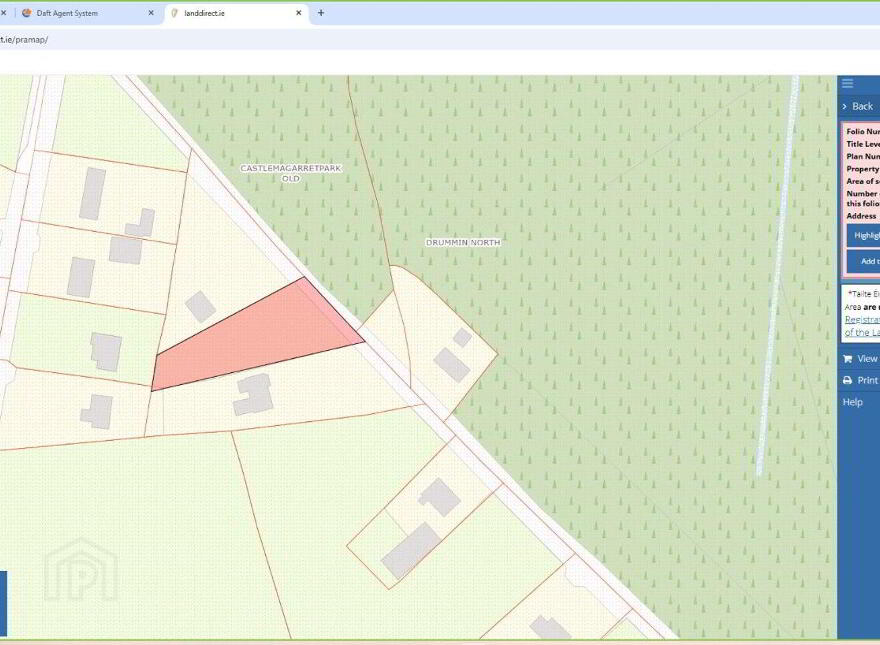Click the Add button below Highlight
The image size is (880, 645).
coord(864,261)
